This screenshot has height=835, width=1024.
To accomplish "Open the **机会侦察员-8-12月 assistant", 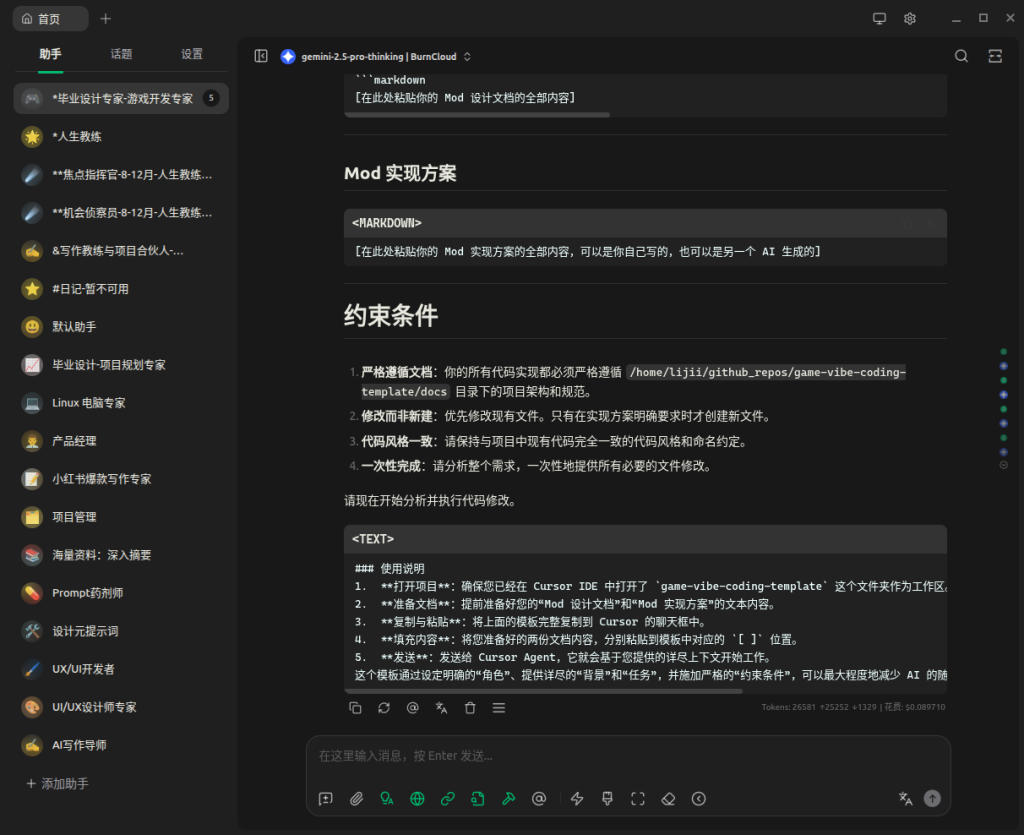I will [121, 212].
